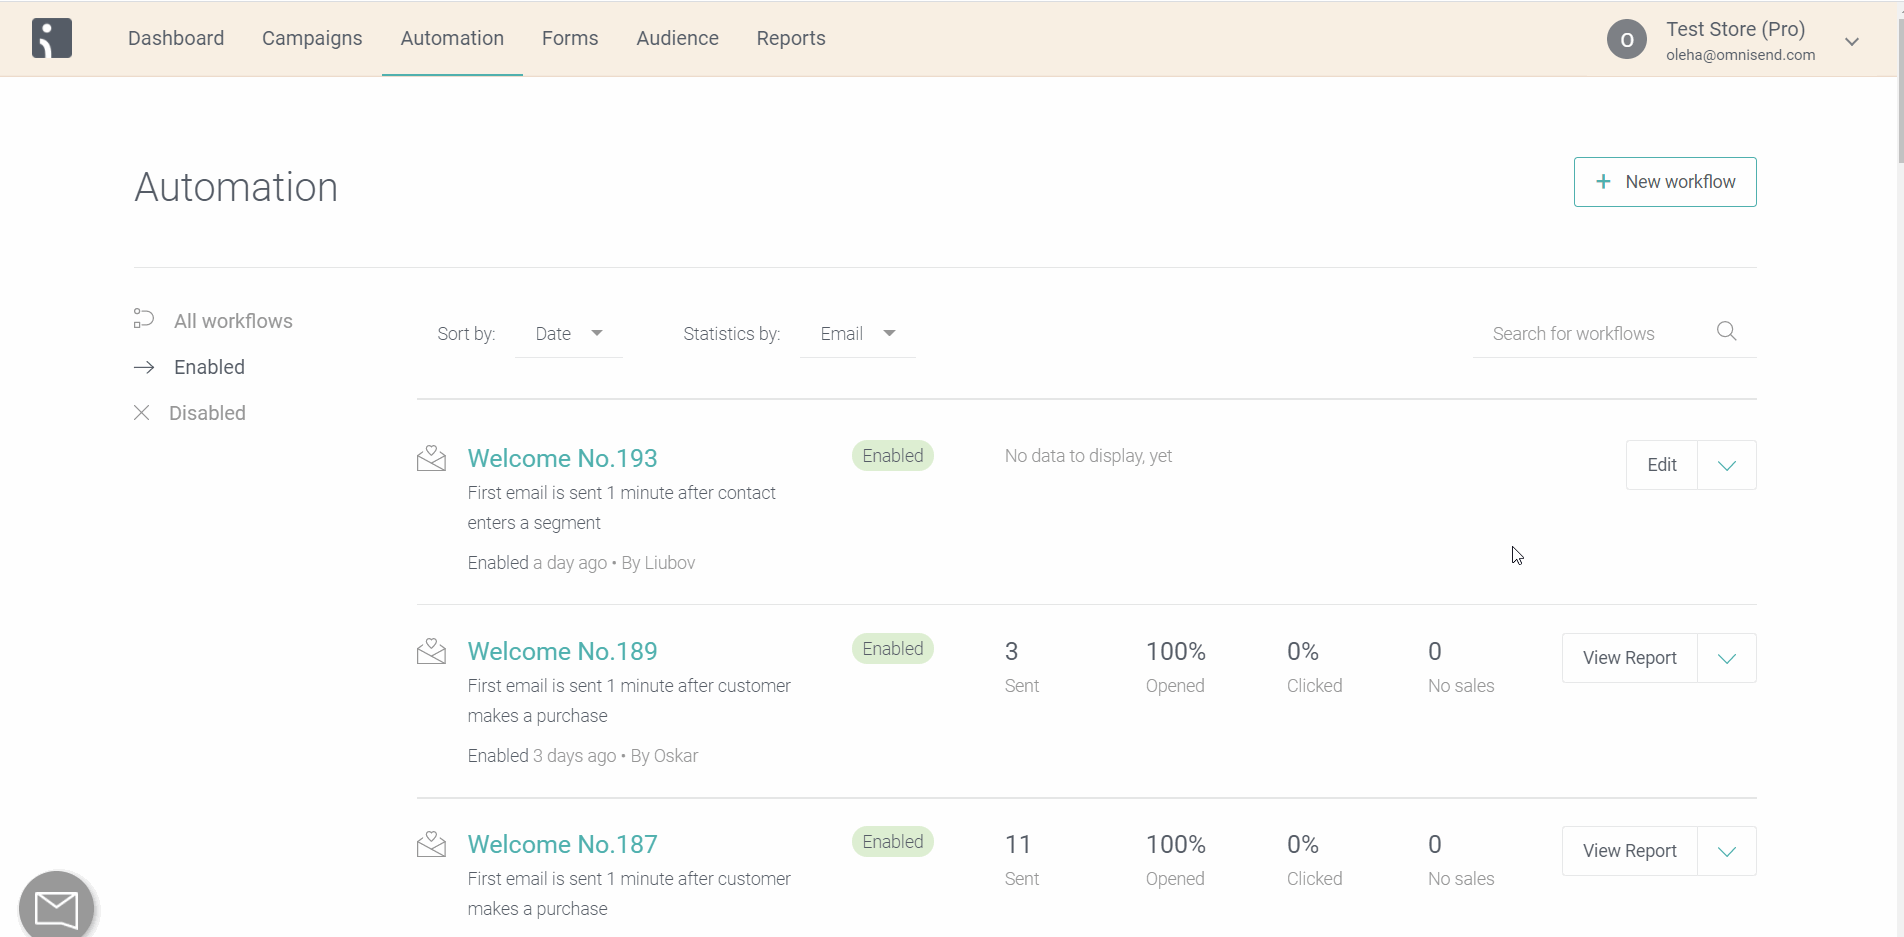Click Test Store (Pro) account name
This screenshot has width=1904, height=937.
1735,29
